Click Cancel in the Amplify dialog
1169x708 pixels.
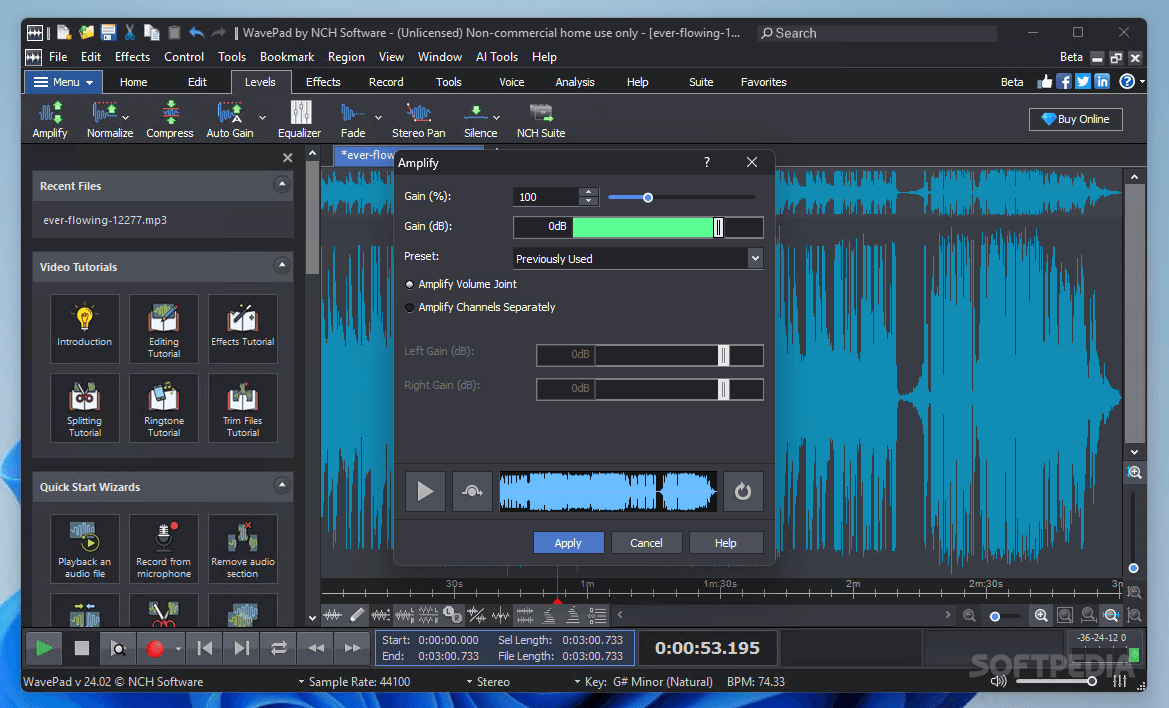click(x=646, y=543)
